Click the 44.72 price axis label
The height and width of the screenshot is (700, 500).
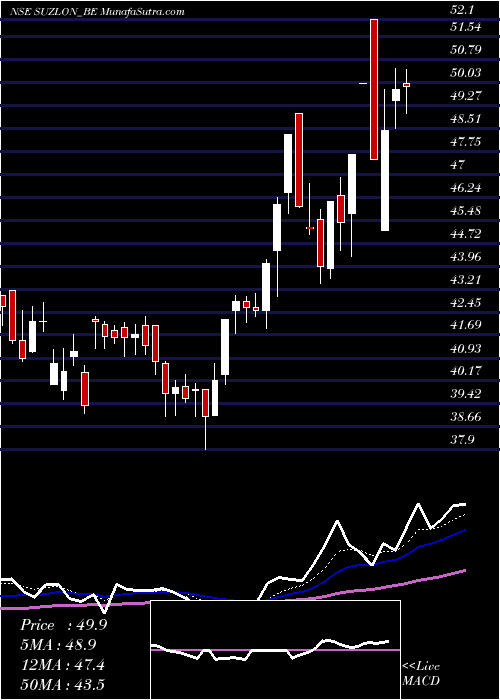[466, 233]
